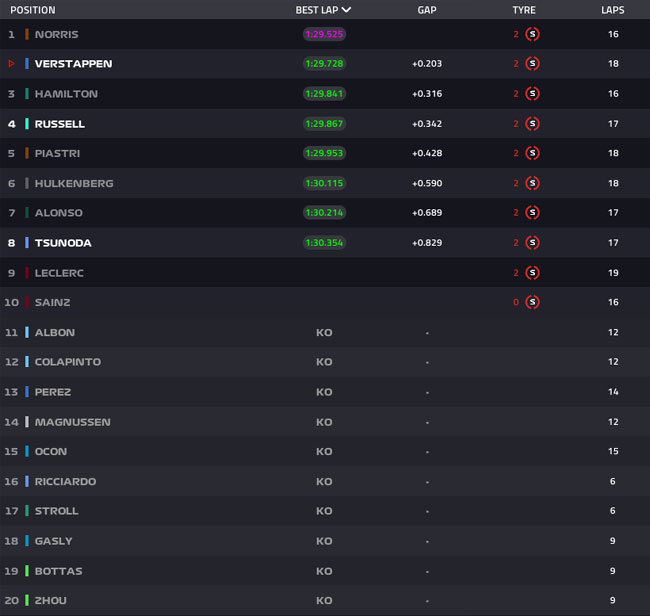Screen dimensions: 650x616
Task: Click Leclerc's soft tyre icon
Action: point(532,273)
